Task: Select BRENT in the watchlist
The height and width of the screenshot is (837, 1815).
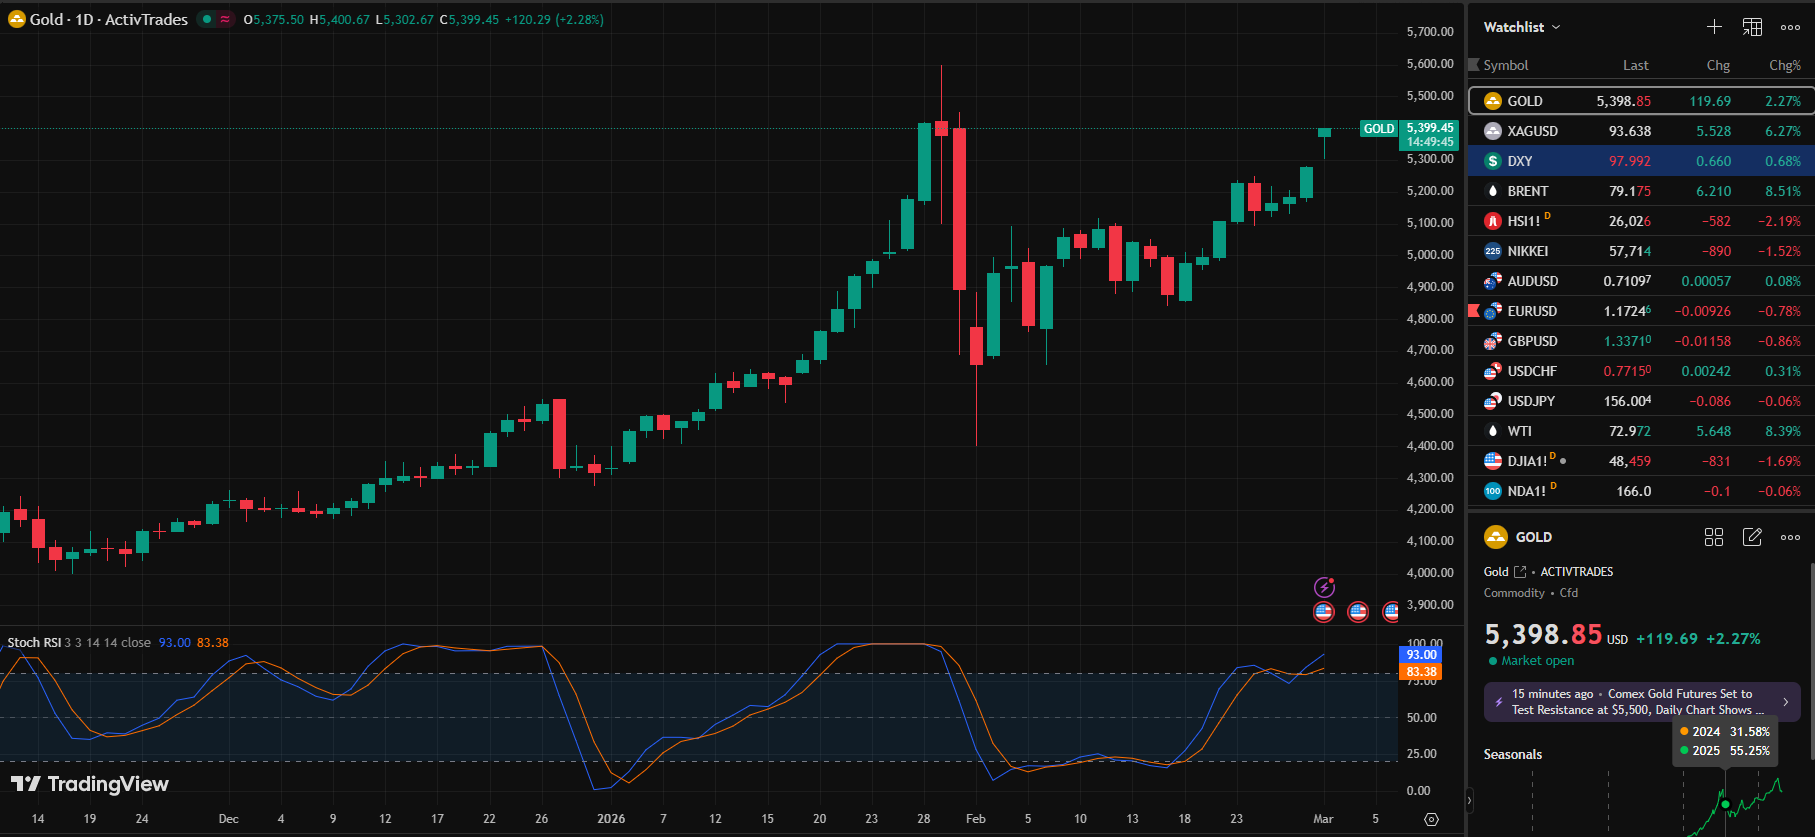Action: pos(1527,191)
